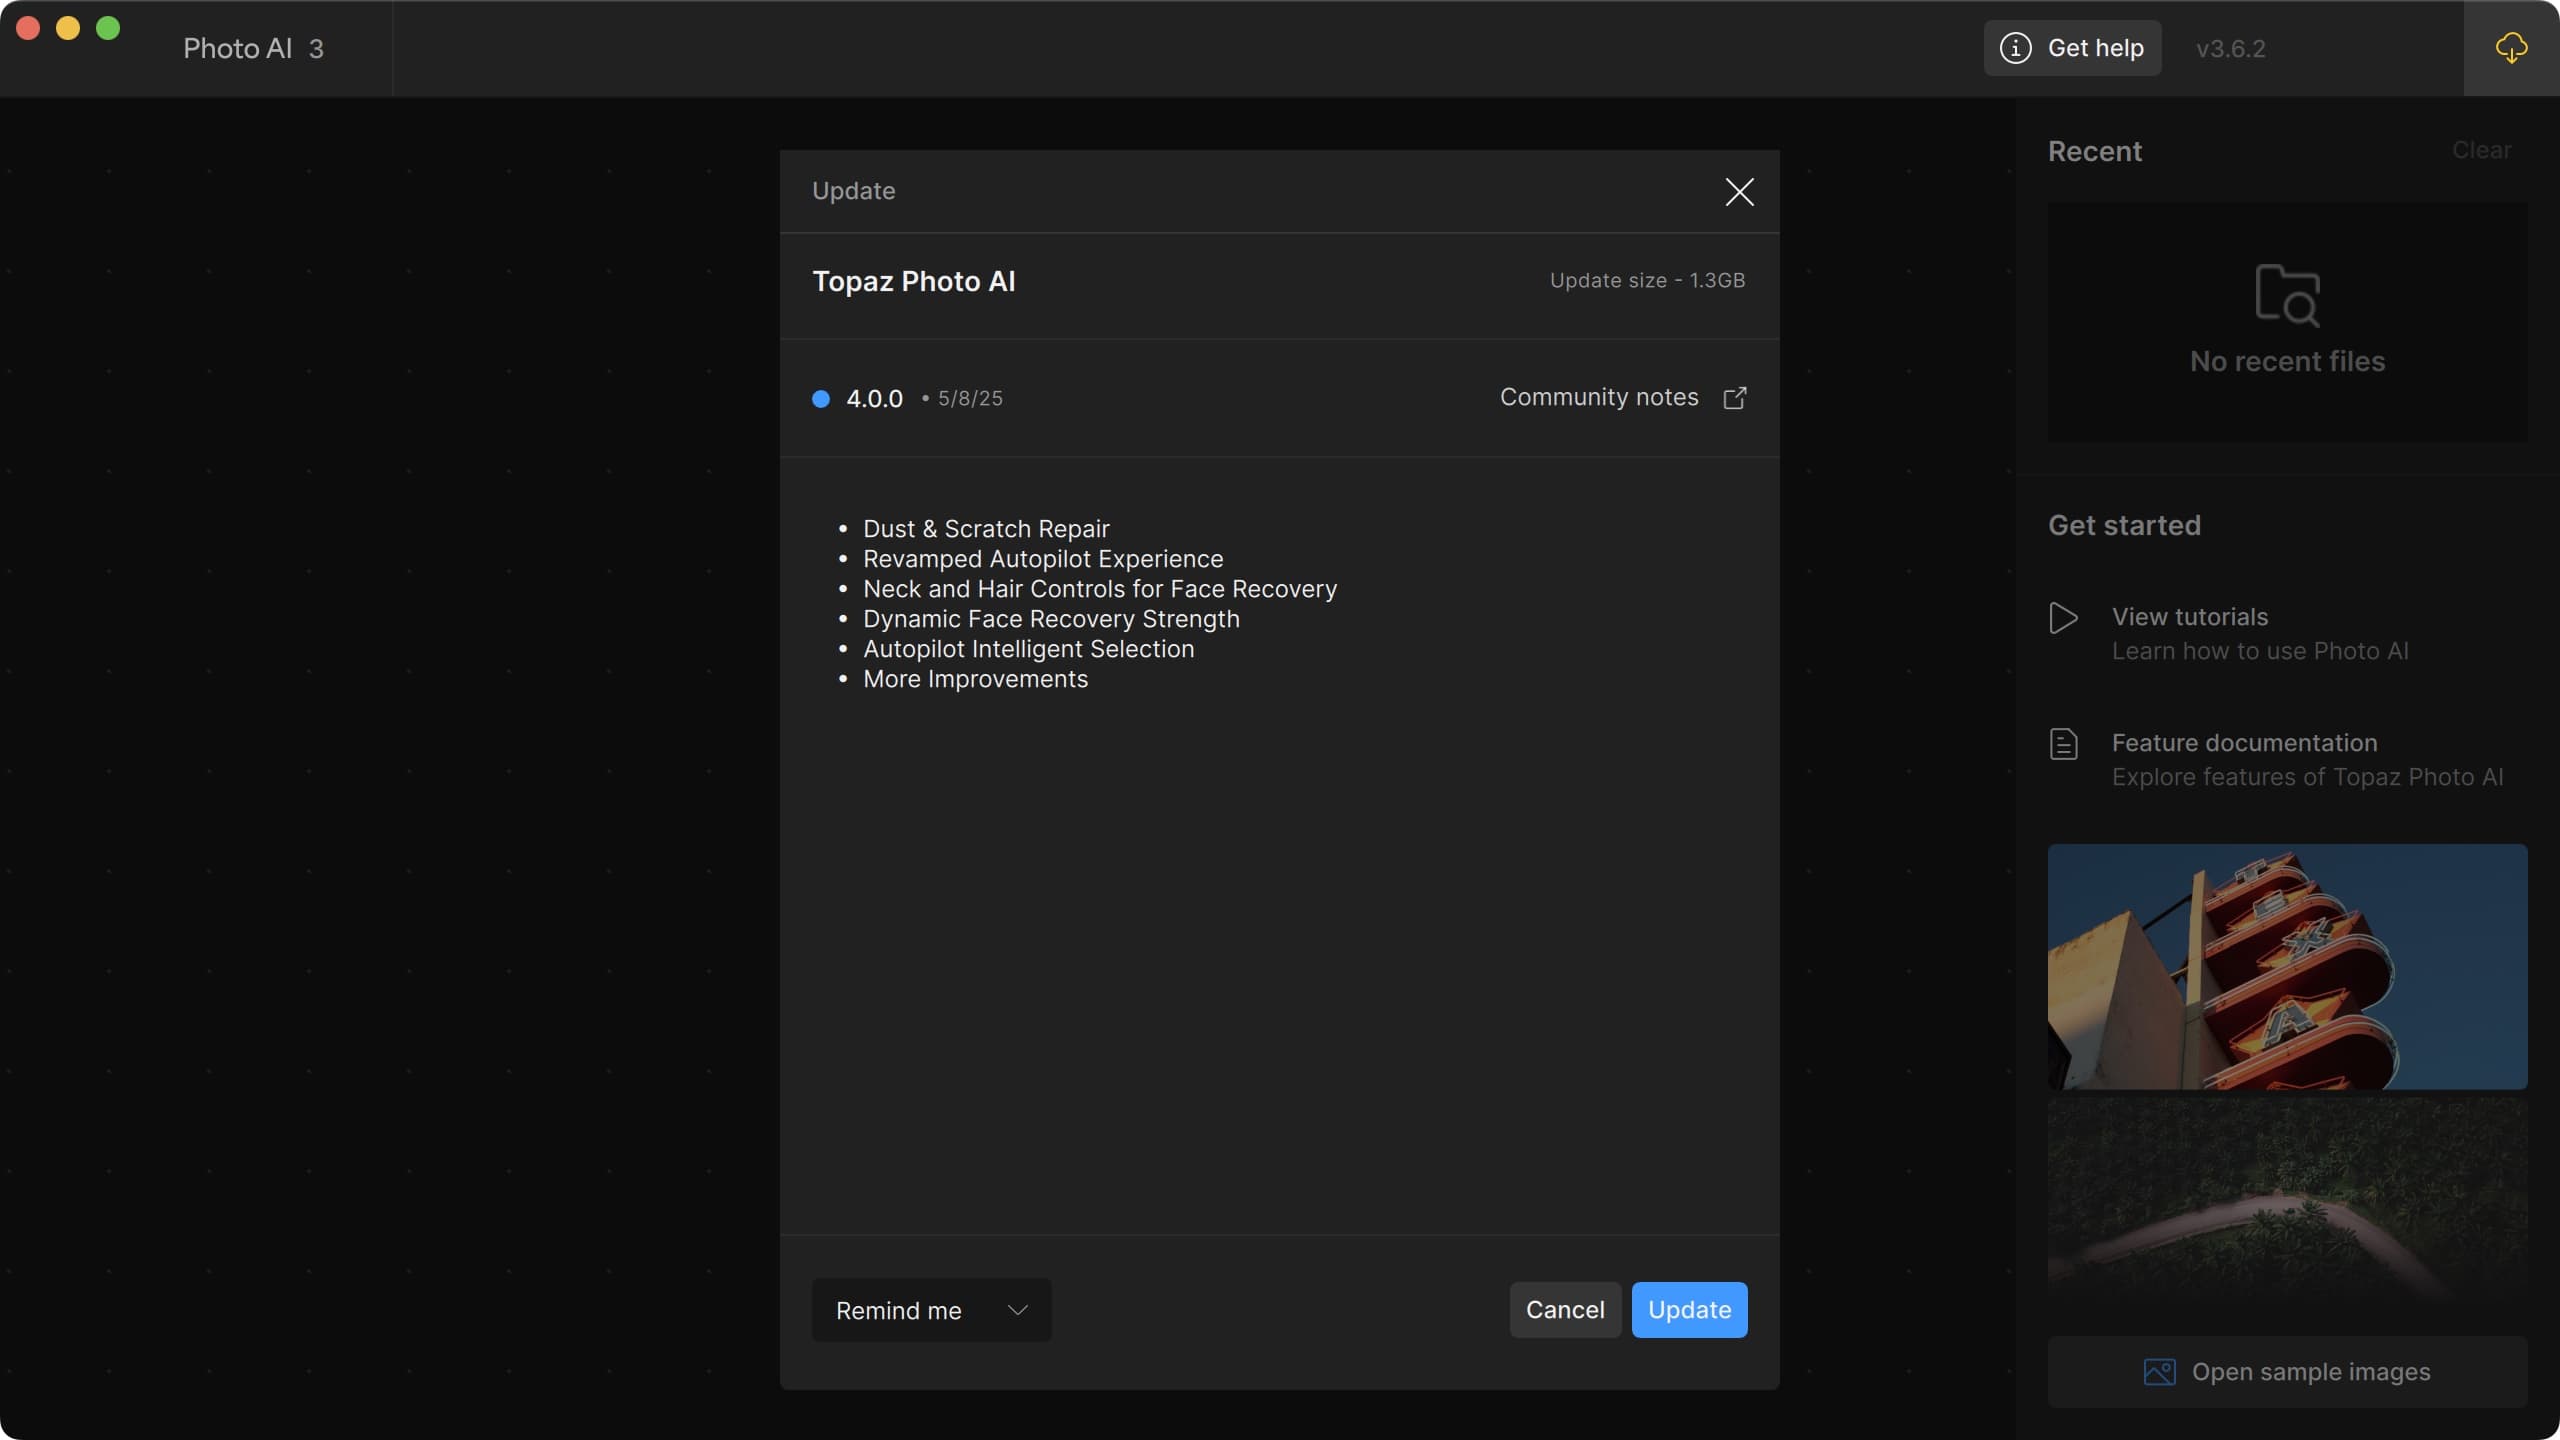Click the blue dot next to 4.0.0
This screenshot has width=2560, height=1440.
coord(821,399)
